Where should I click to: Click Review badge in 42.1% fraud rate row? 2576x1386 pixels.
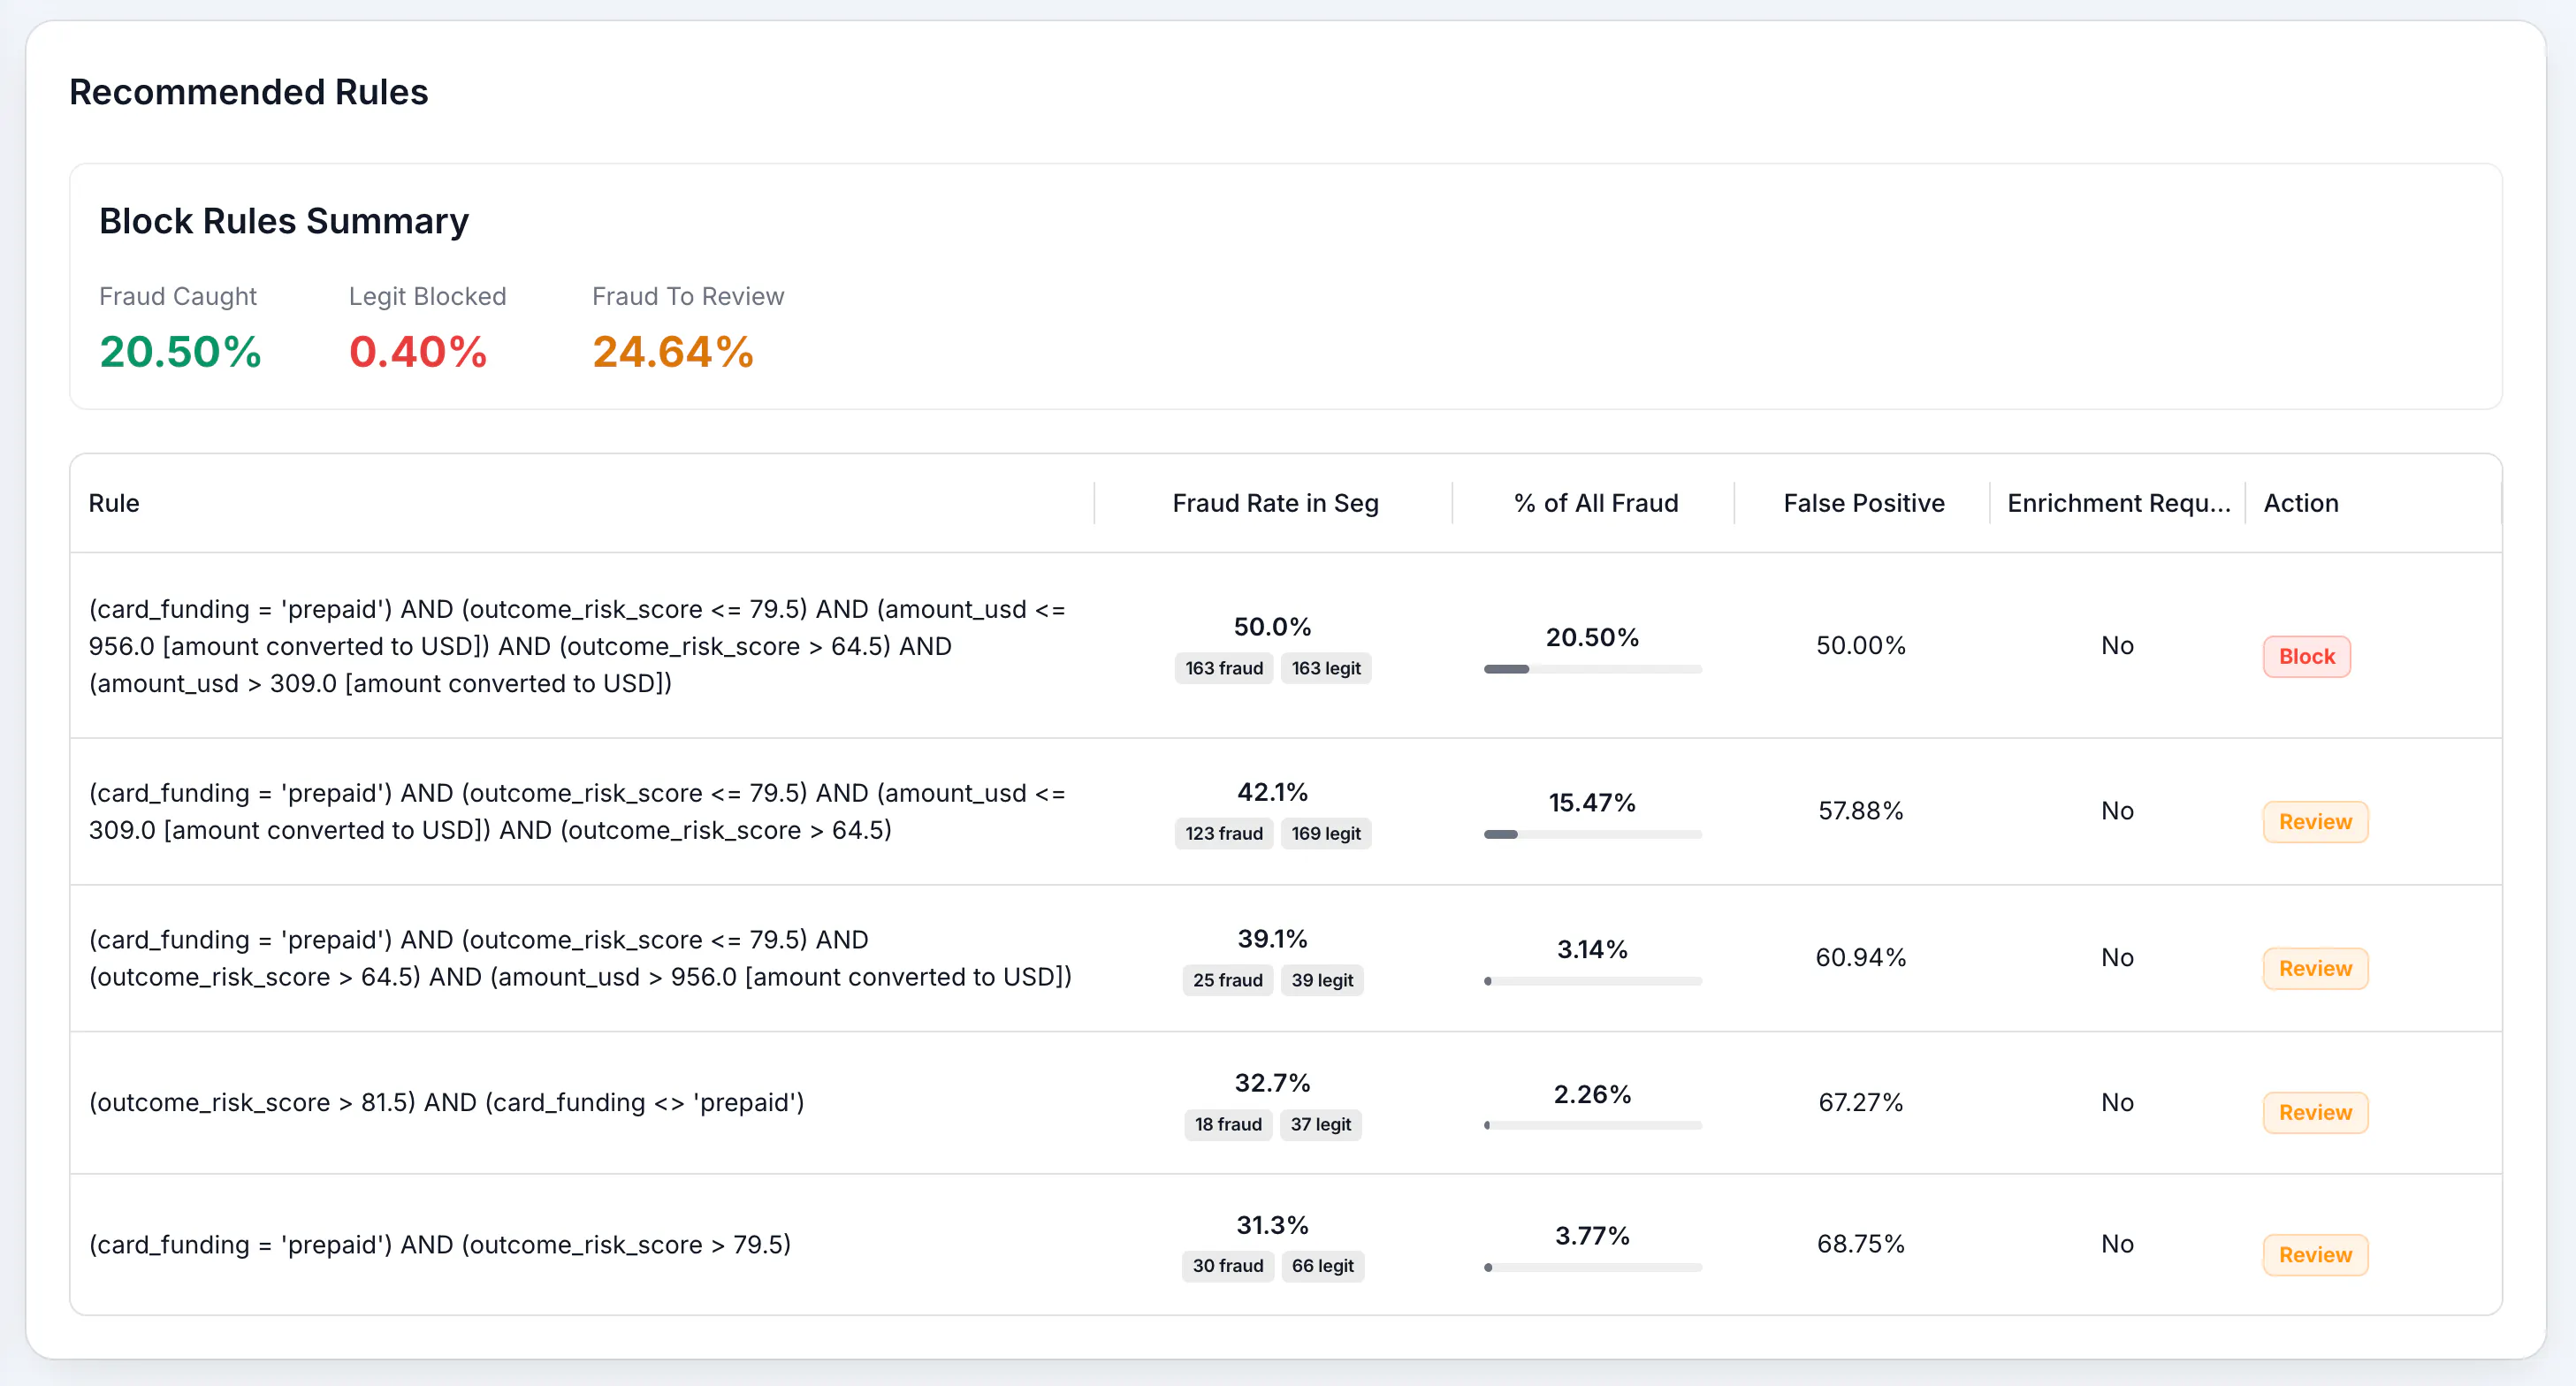(2315, 822)
